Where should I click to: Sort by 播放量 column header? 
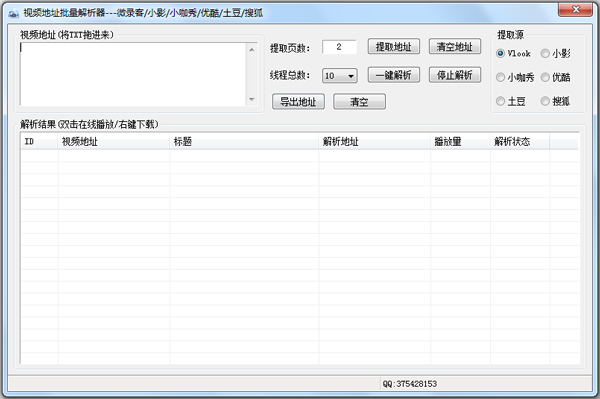[x=460, y=142]
